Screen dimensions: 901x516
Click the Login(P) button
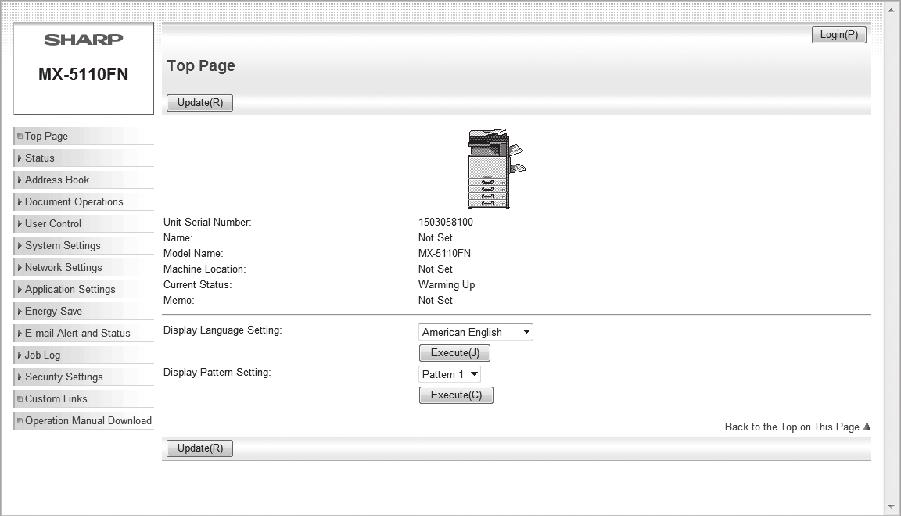[839, 34]
